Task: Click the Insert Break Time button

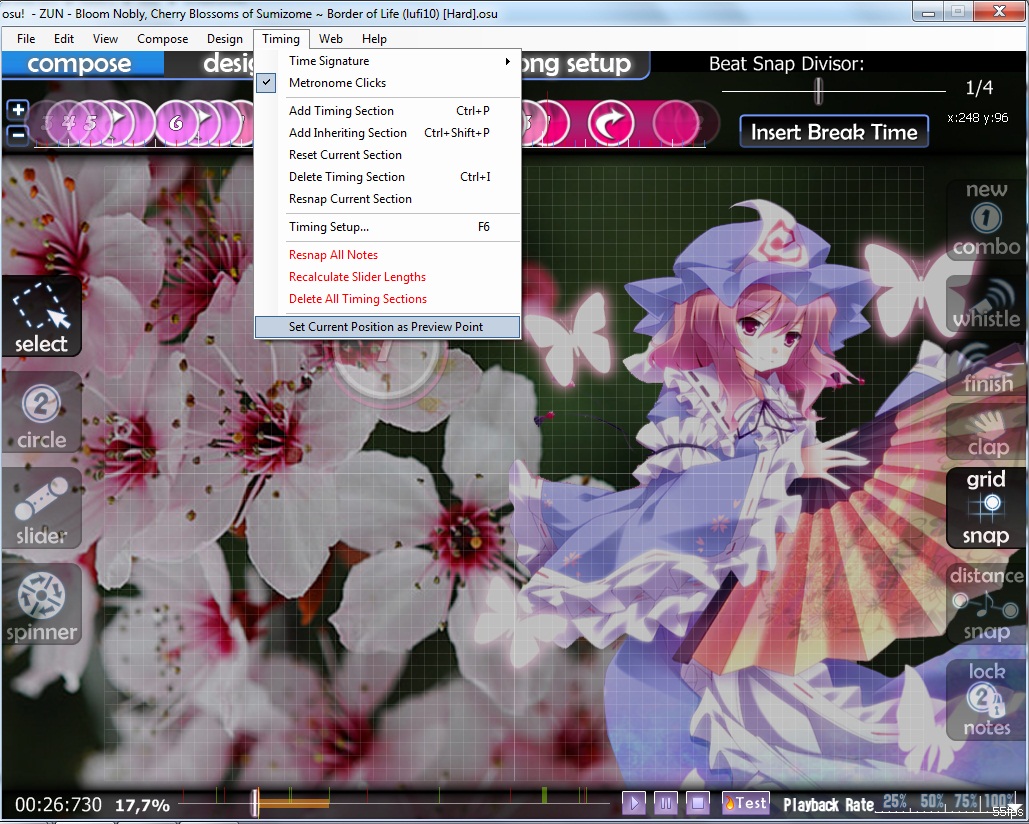Action: pyautogui.click(x=834, y=132)
